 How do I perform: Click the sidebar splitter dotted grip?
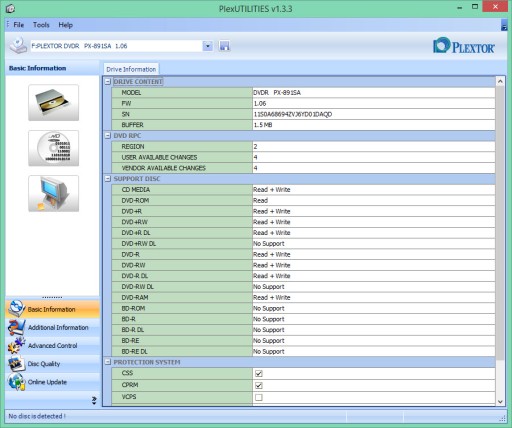[52, 297]
